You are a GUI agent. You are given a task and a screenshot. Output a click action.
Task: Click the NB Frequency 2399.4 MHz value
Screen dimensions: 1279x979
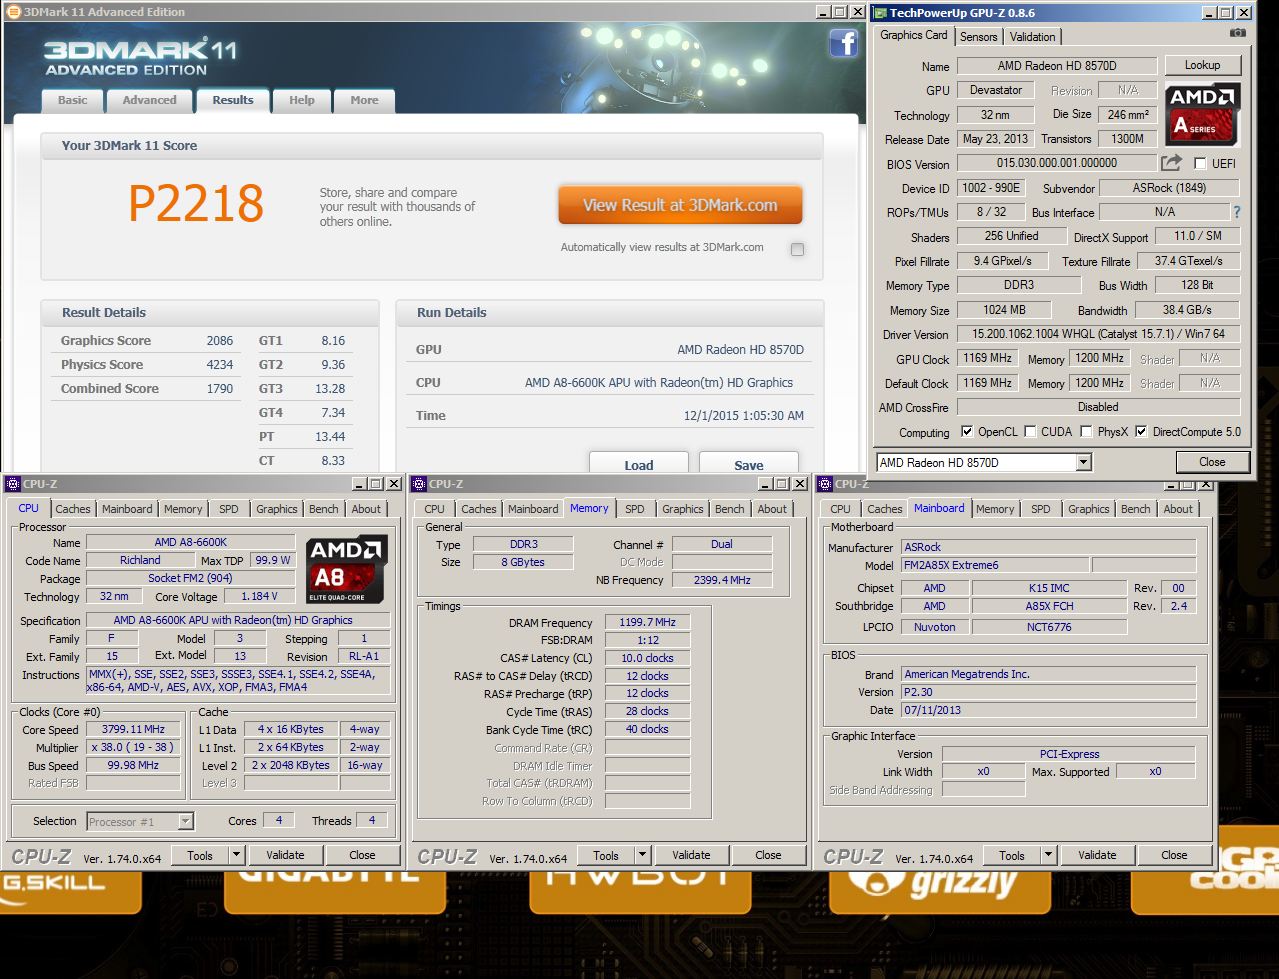(x=721, y=580)
